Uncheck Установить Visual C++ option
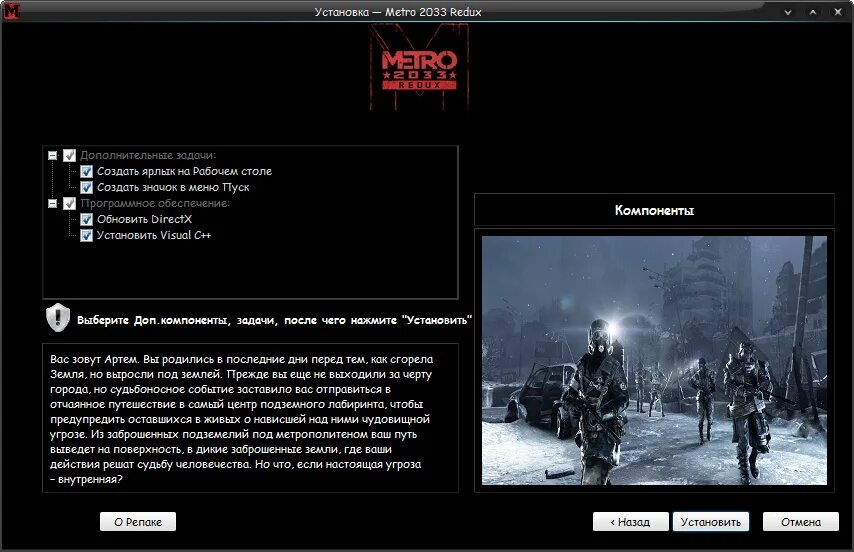854x552 pixels. click(x=86, y=236)
